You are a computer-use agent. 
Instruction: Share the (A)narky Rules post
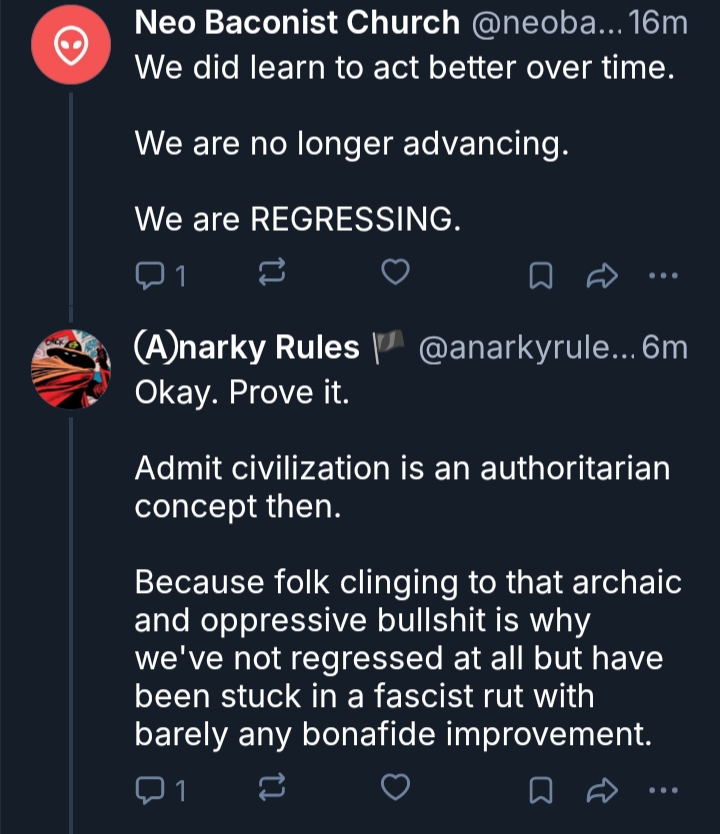(x=603, y=790)
